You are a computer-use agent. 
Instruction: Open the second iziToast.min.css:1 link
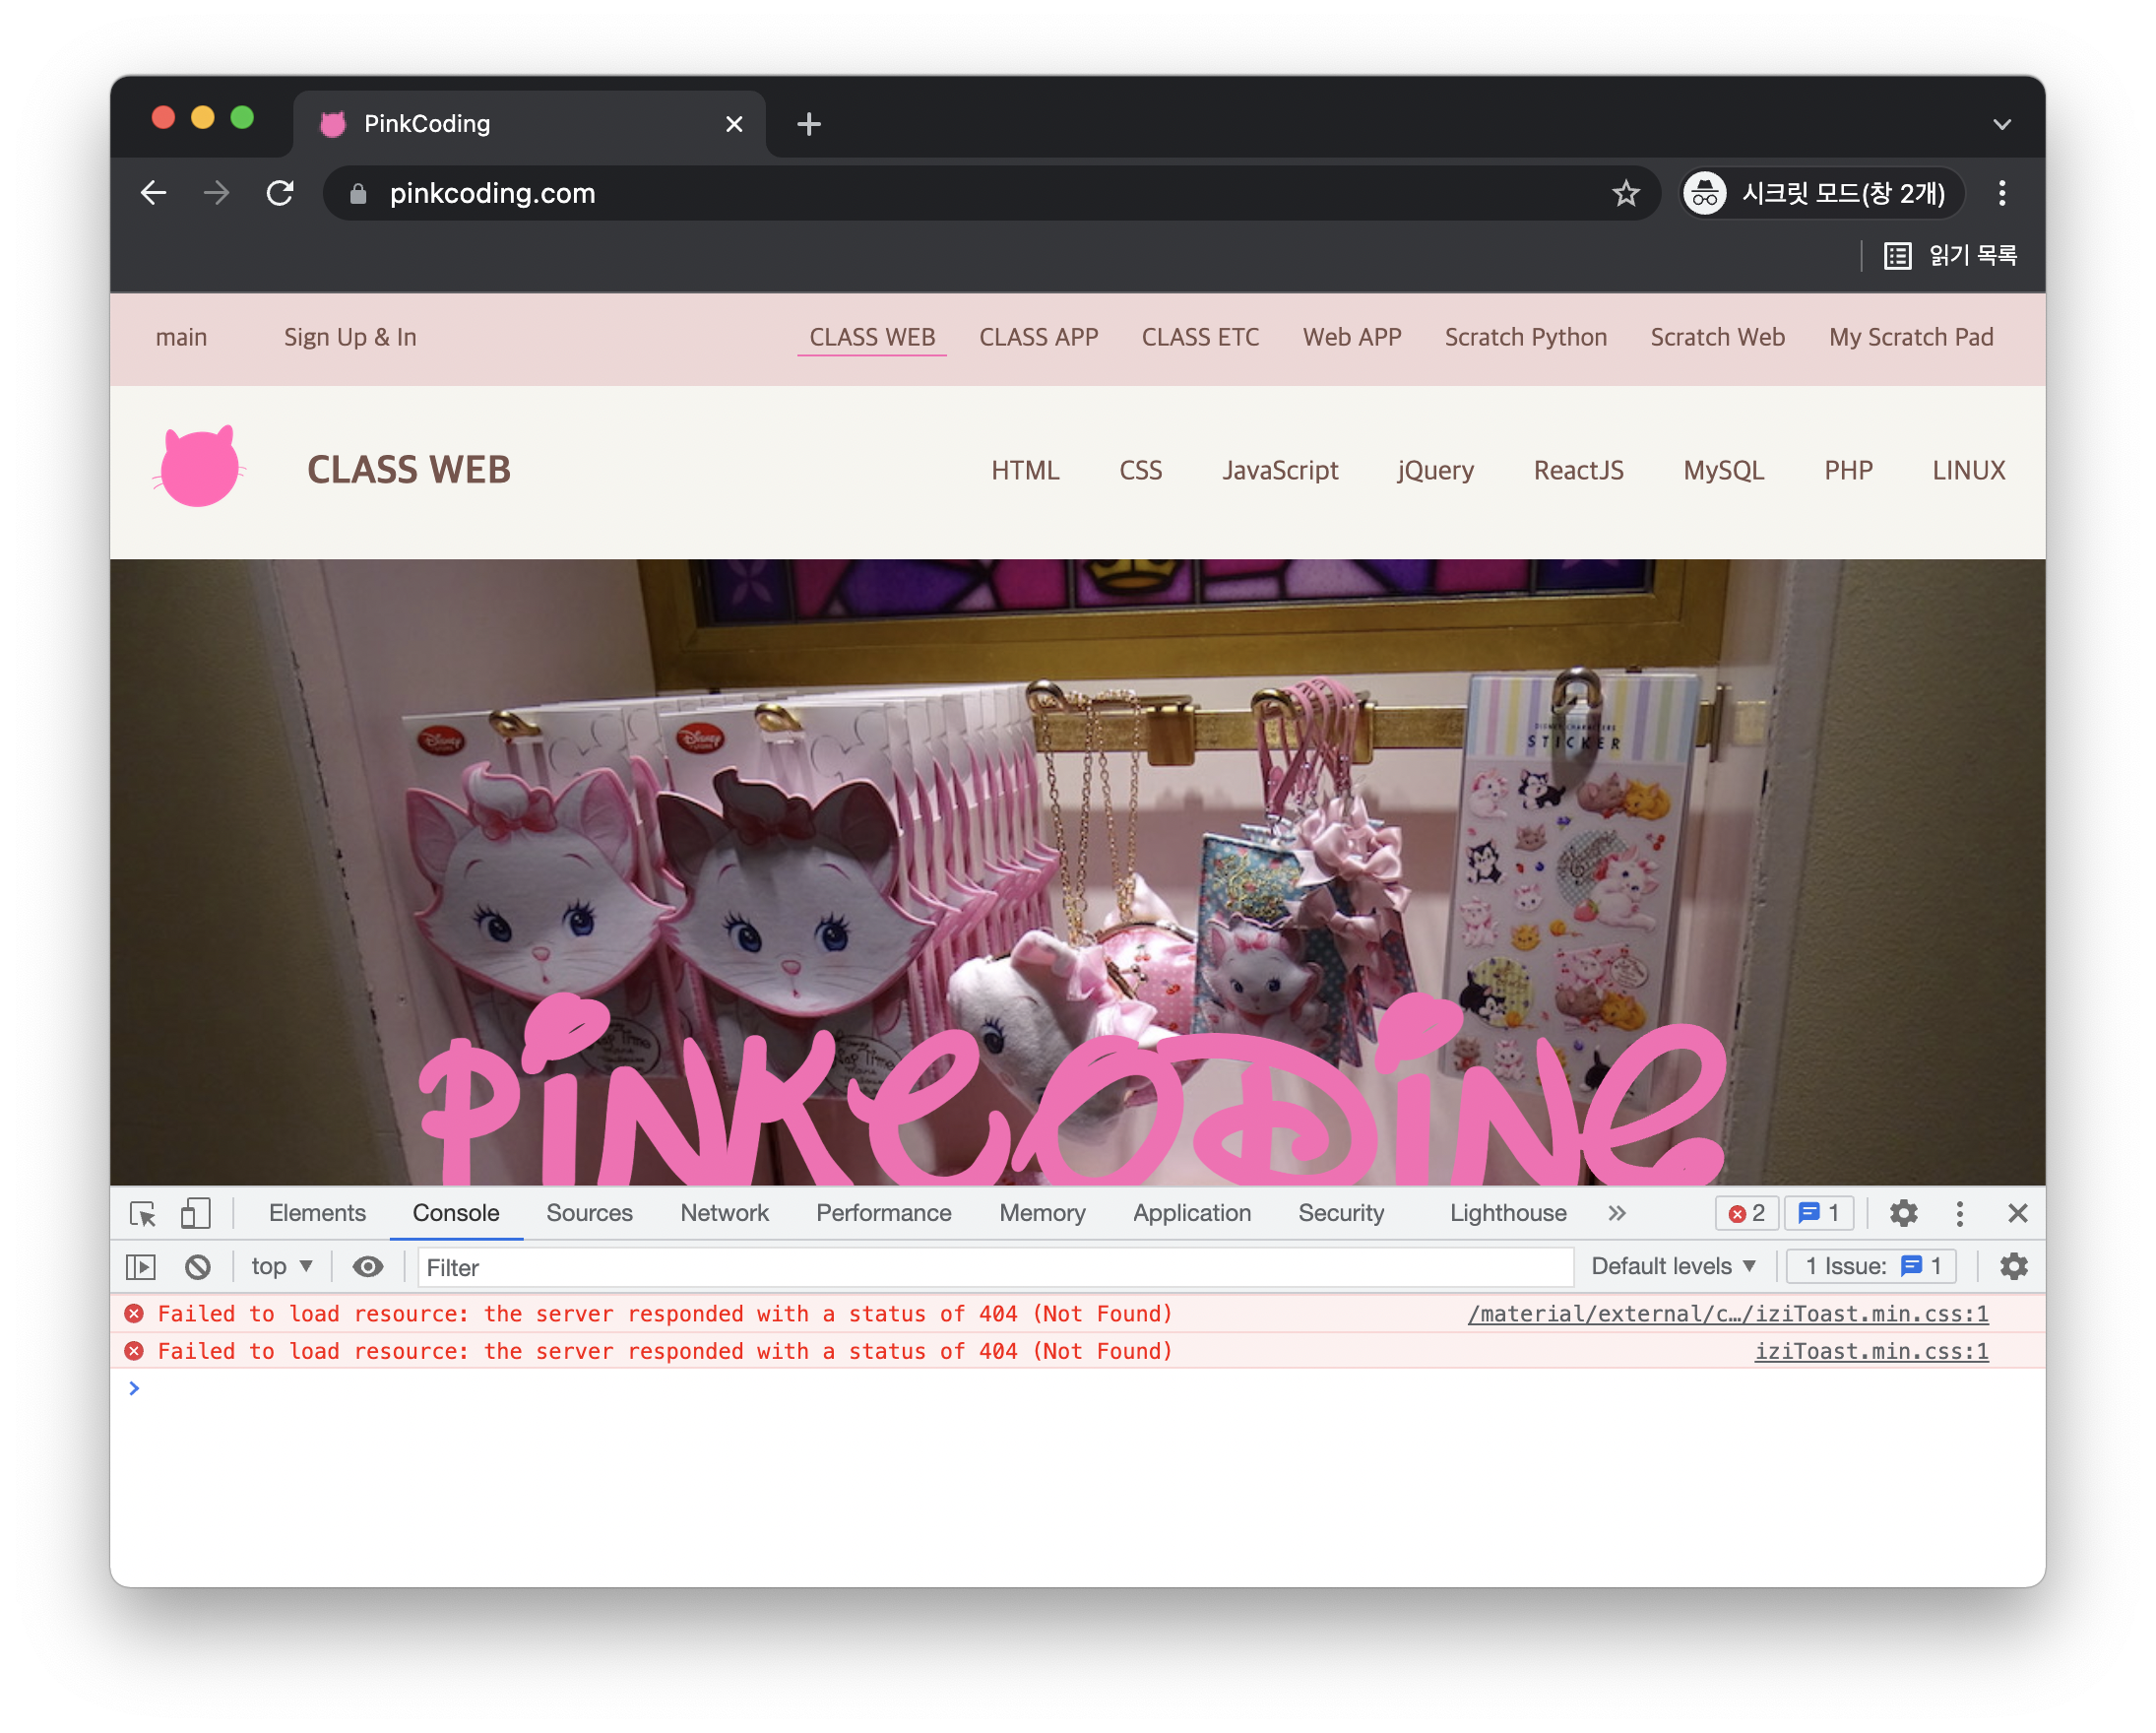[1871, 1352]
